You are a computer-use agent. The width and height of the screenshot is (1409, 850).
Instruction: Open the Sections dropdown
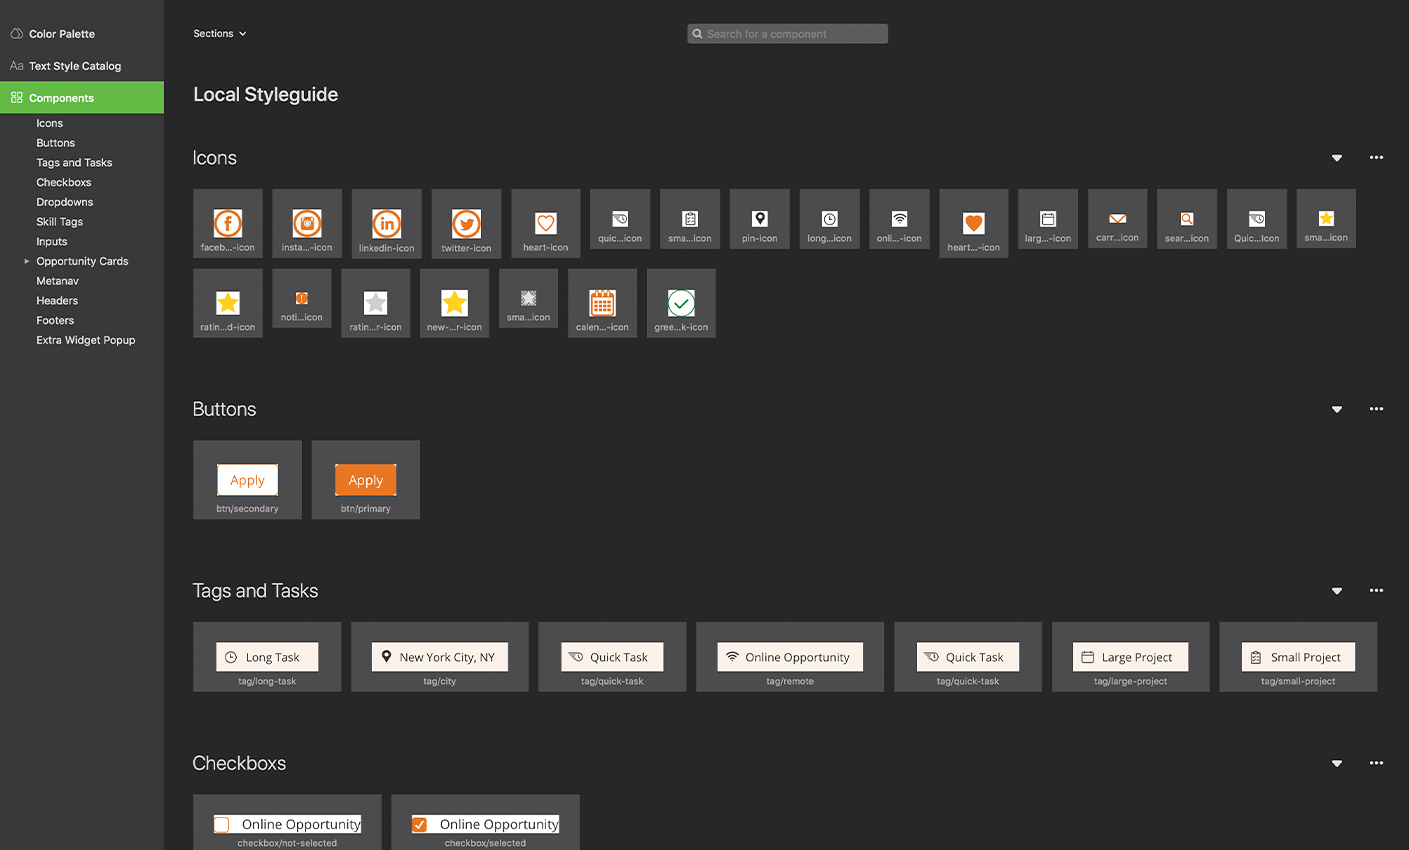click(220, 34)
